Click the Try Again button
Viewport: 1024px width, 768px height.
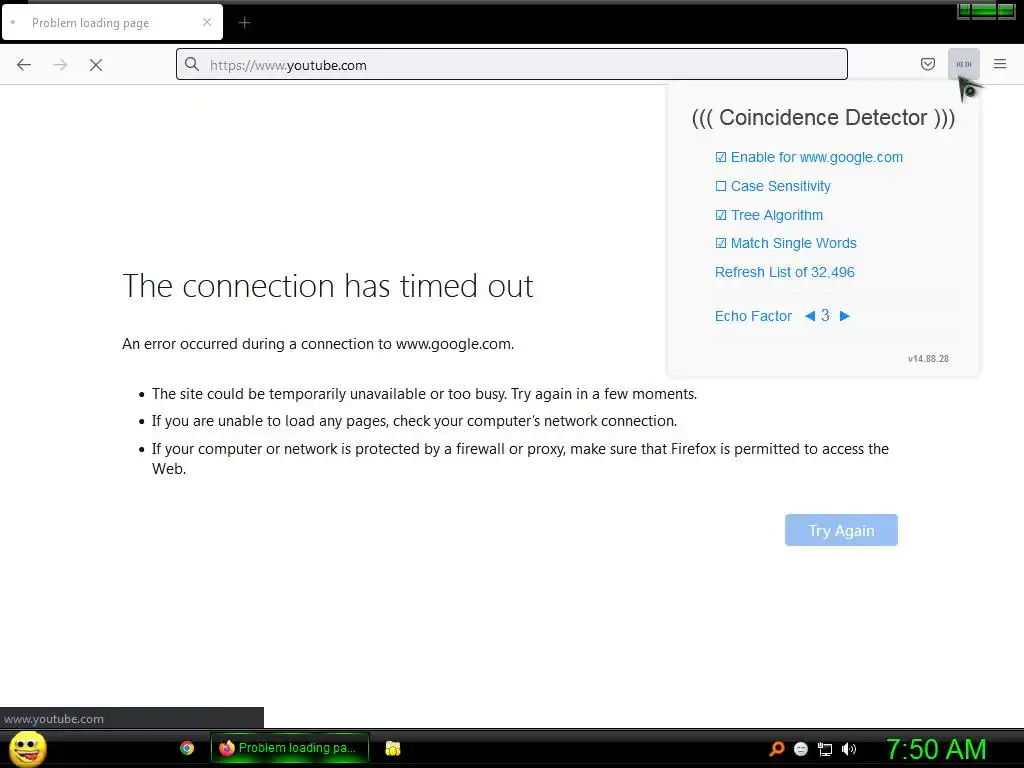tap(841, 530)
